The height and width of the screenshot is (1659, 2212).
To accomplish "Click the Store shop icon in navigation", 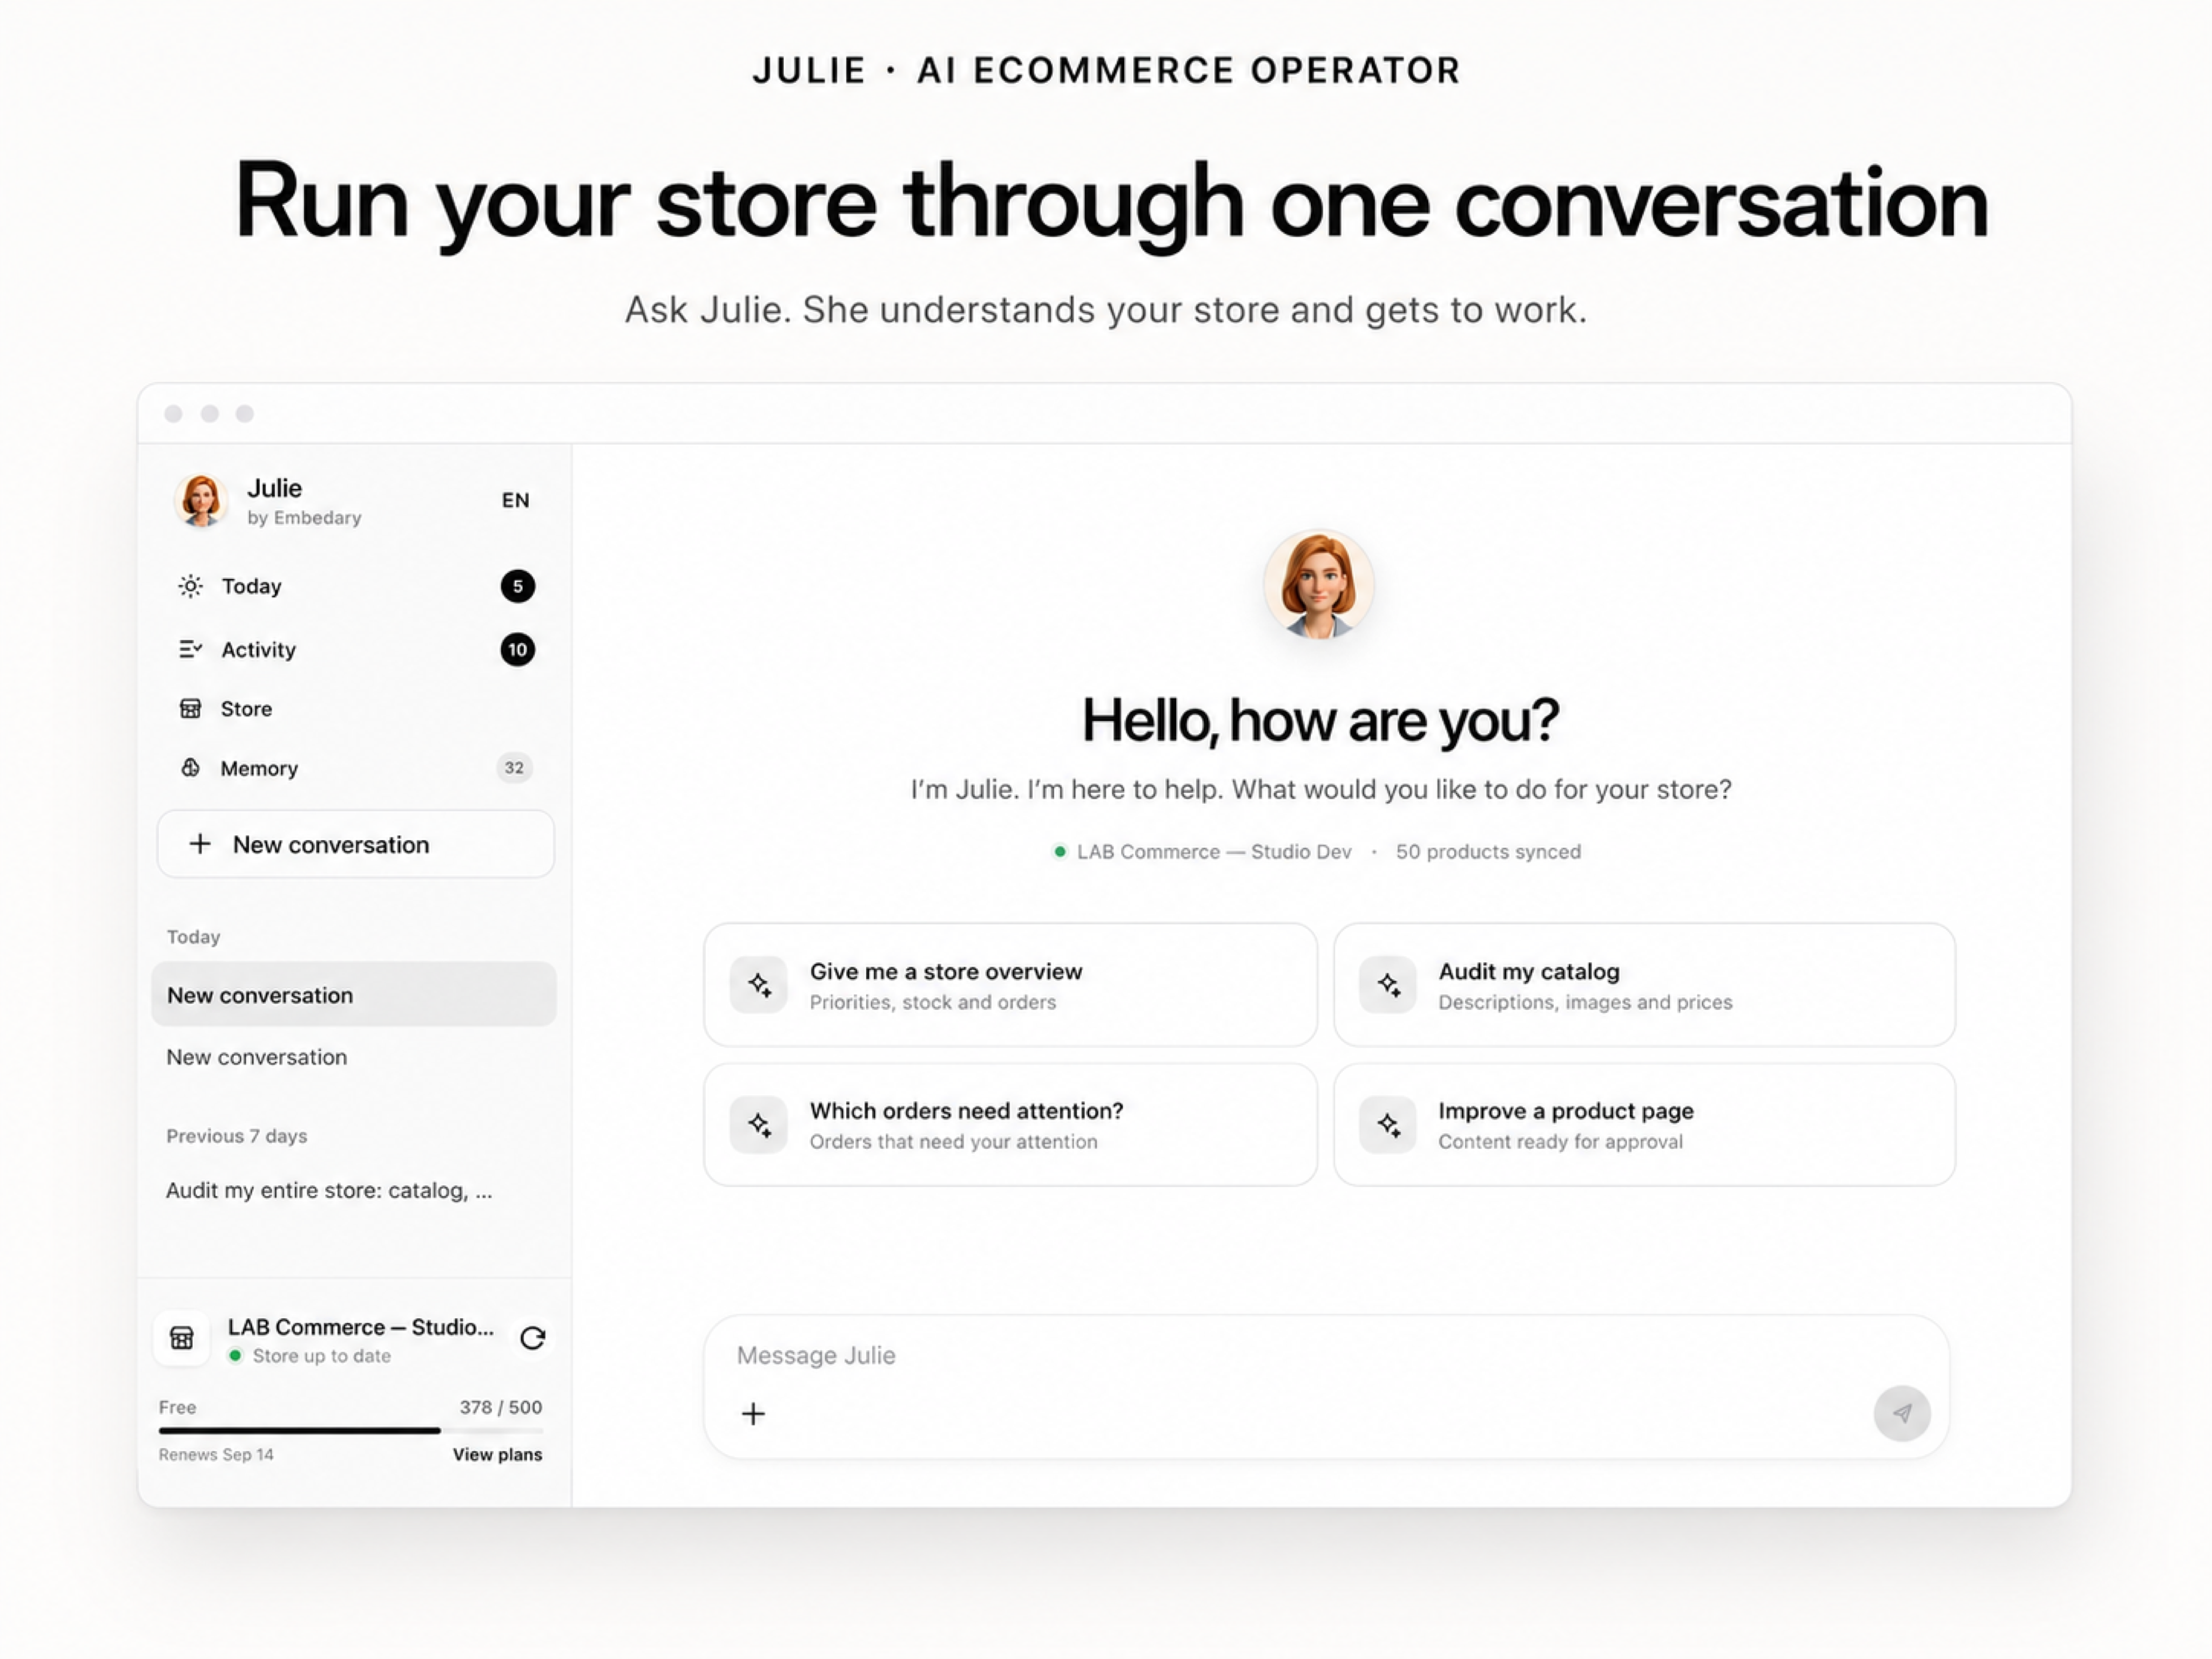I will pos(190,709).
